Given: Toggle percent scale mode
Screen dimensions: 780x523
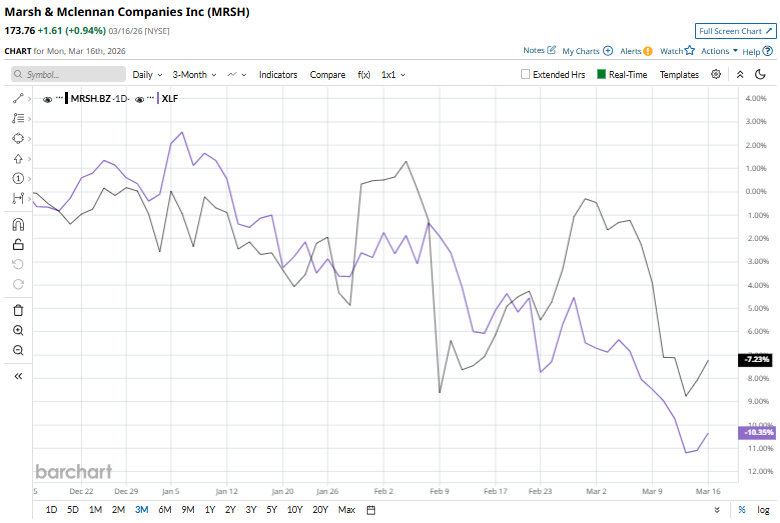Looking at the screenshot, I should tap(742, 510).
